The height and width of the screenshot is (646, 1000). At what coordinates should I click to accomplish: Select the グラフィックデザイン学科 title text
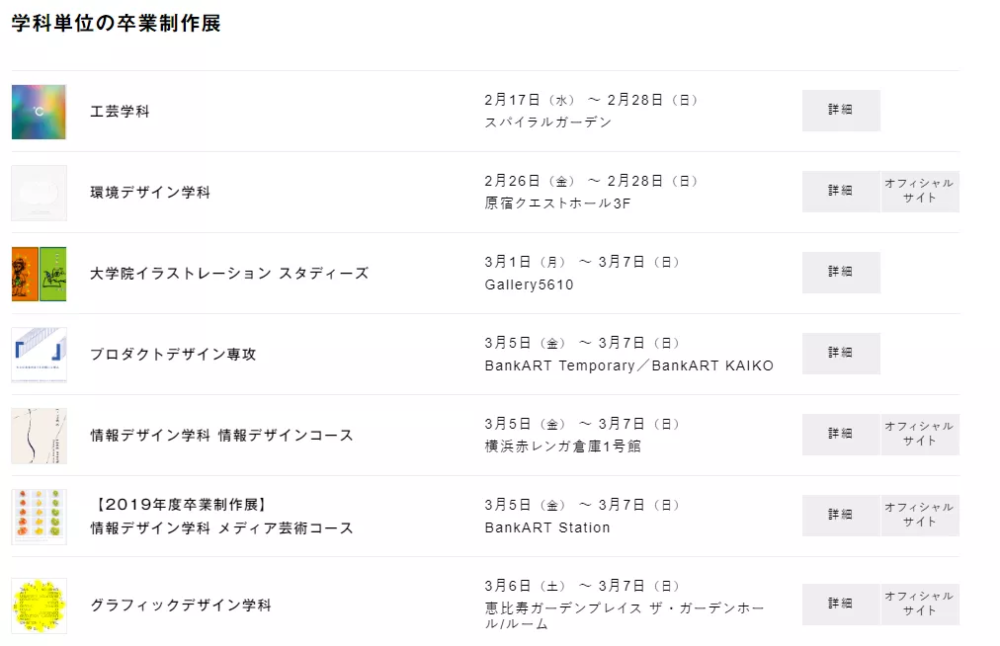tap(180, 605)
